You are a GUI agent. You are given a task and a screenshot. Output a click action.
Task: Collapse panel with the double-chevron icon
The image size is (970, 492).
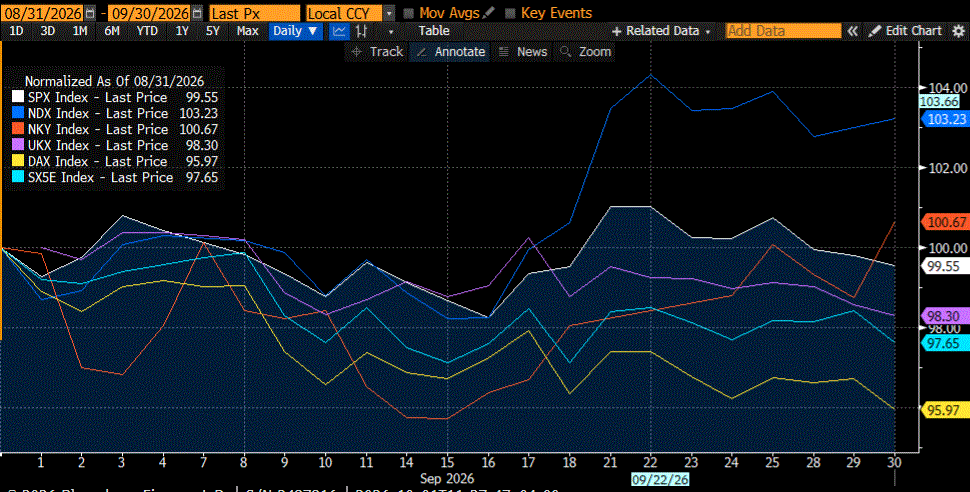[x=852, y=31]
